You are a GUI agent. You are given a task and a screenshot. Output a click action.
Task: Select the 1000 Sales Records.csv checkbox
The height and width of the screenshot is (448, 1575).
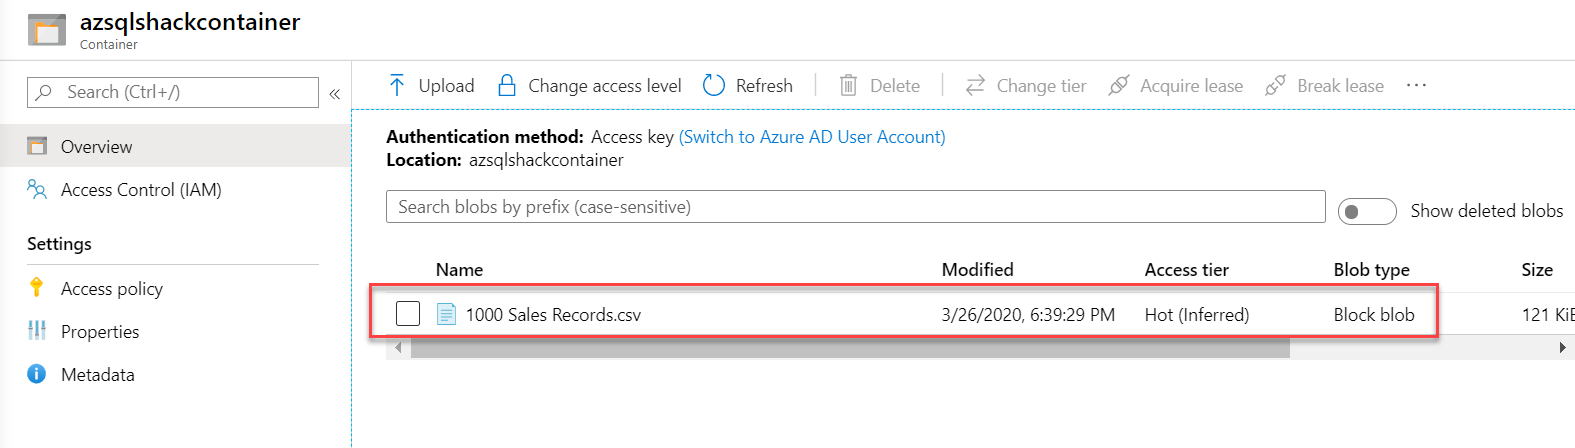click(x=408, y=314)
